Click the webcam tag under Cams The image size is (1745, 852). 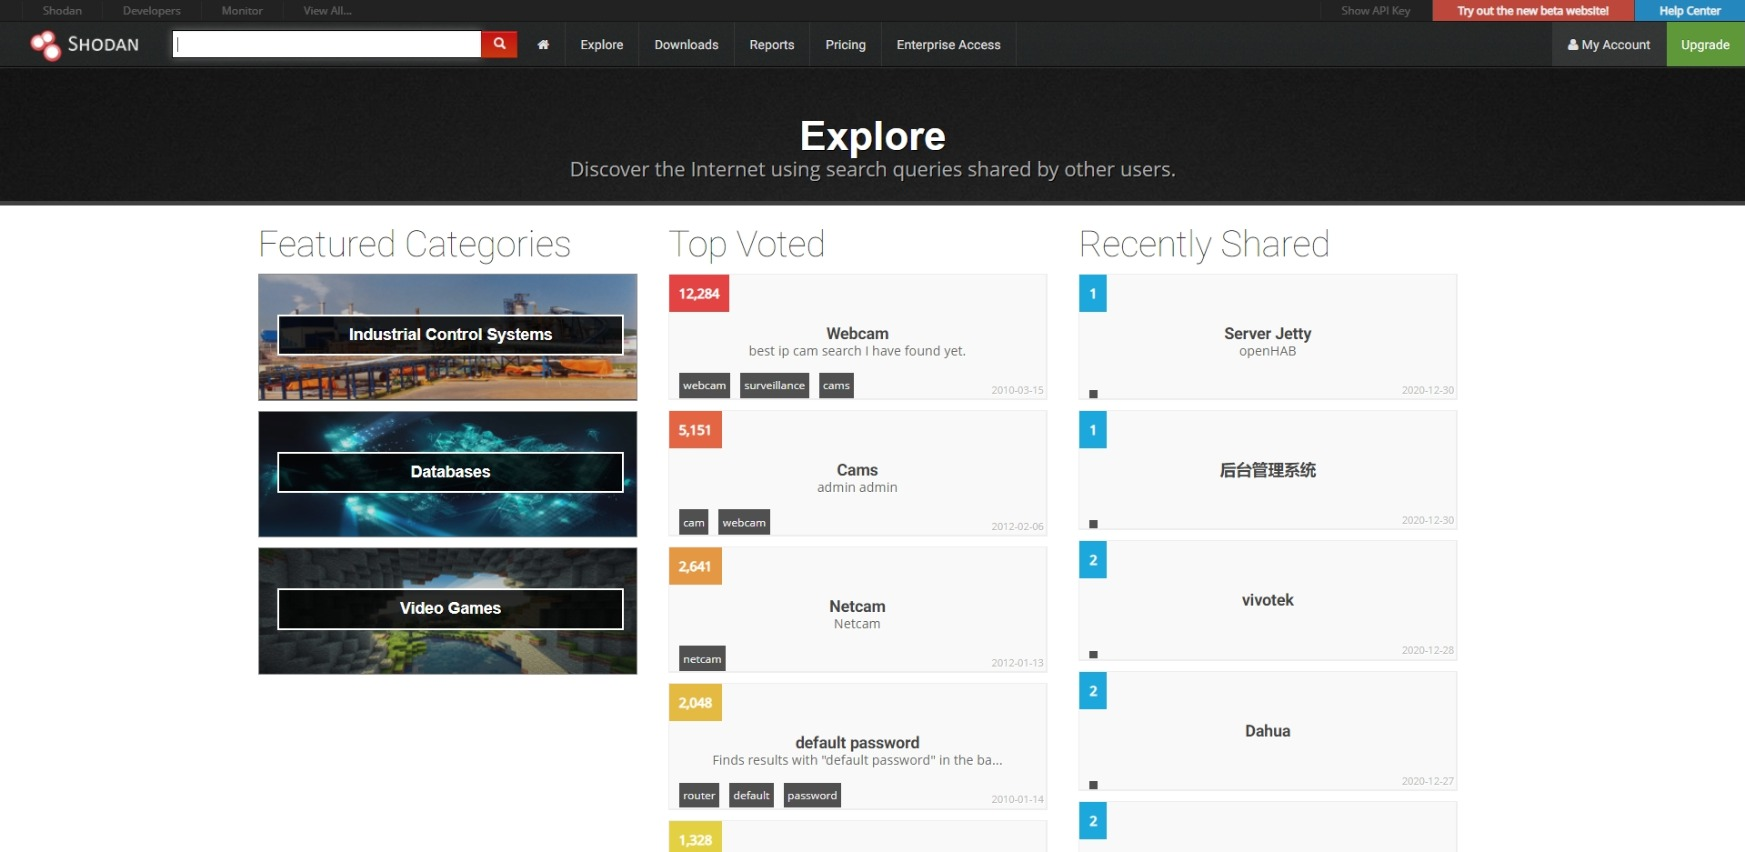point(744,523)
